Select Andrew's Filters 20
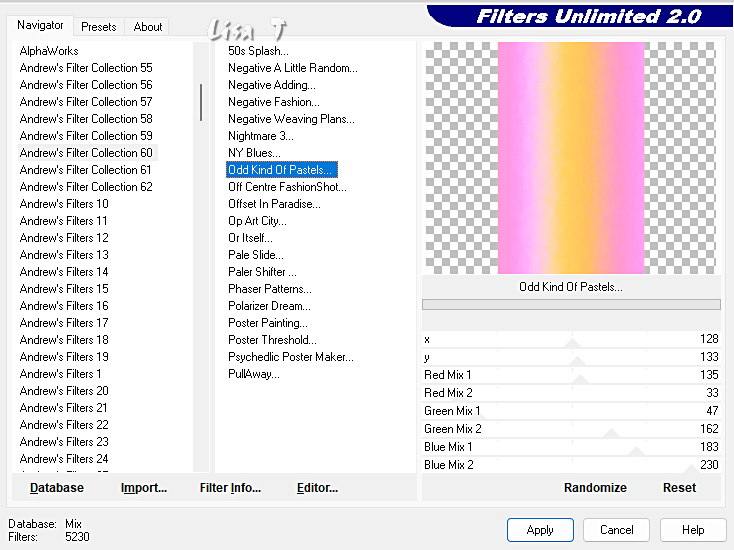Image resolution: width=734 pixels, height=550 pixels. click(x=64, y=391)
